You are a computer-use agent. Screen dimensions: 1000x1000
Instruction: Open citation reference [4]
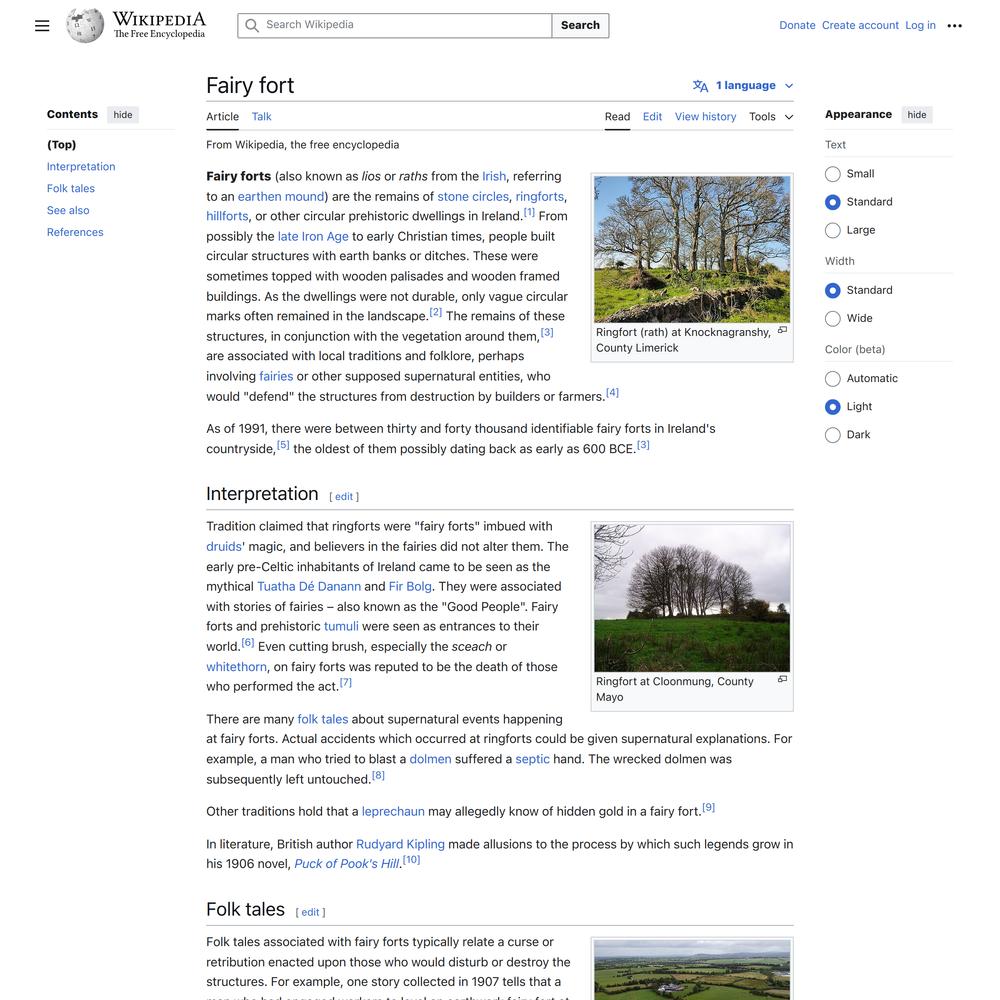[612, 393]
